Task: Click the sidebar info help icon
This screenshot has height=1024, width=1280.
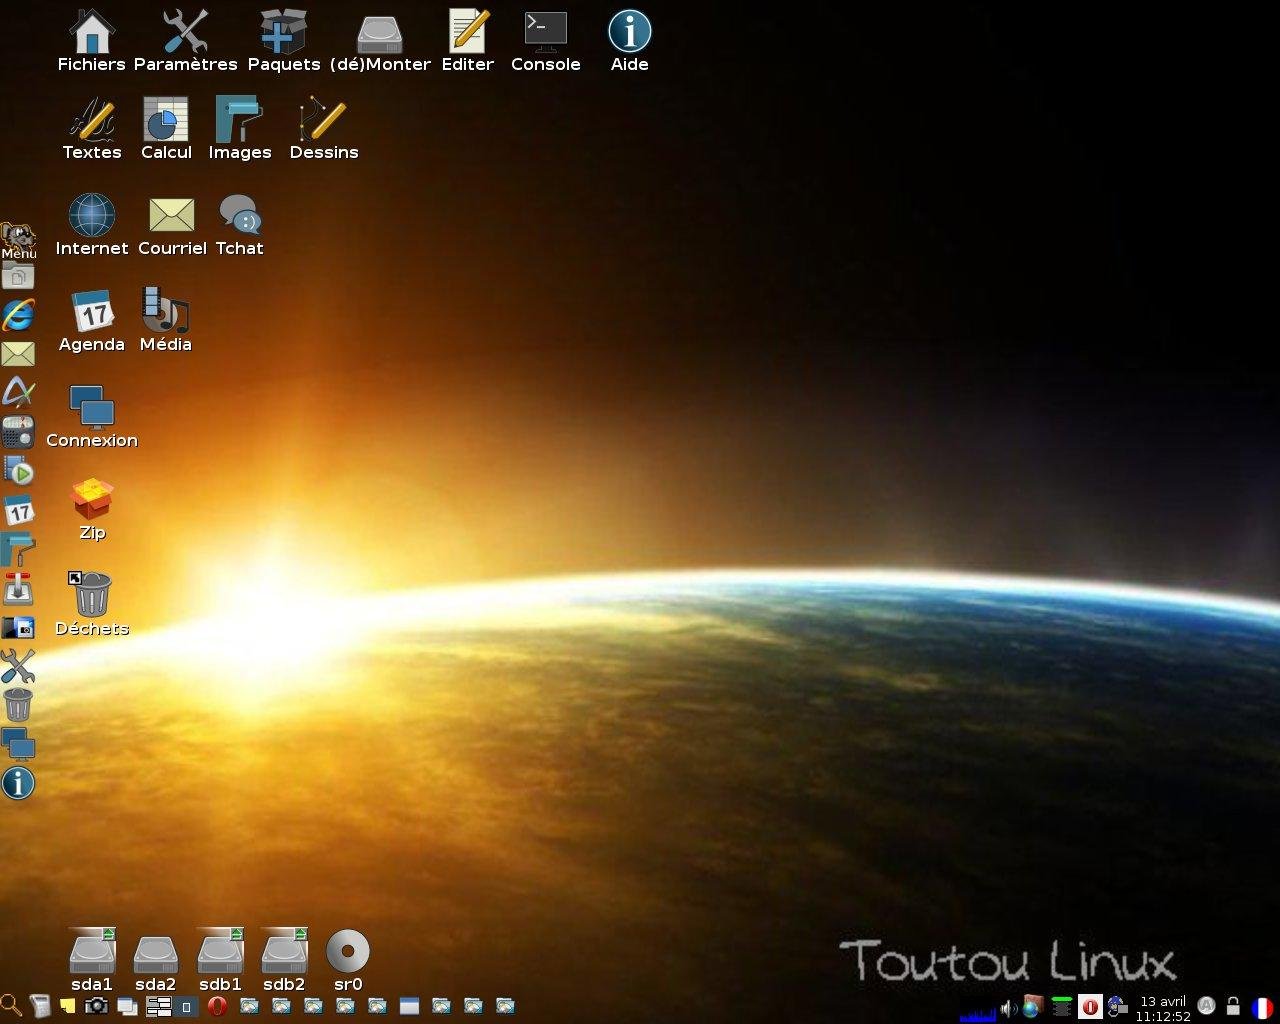Action: point(18,783)
